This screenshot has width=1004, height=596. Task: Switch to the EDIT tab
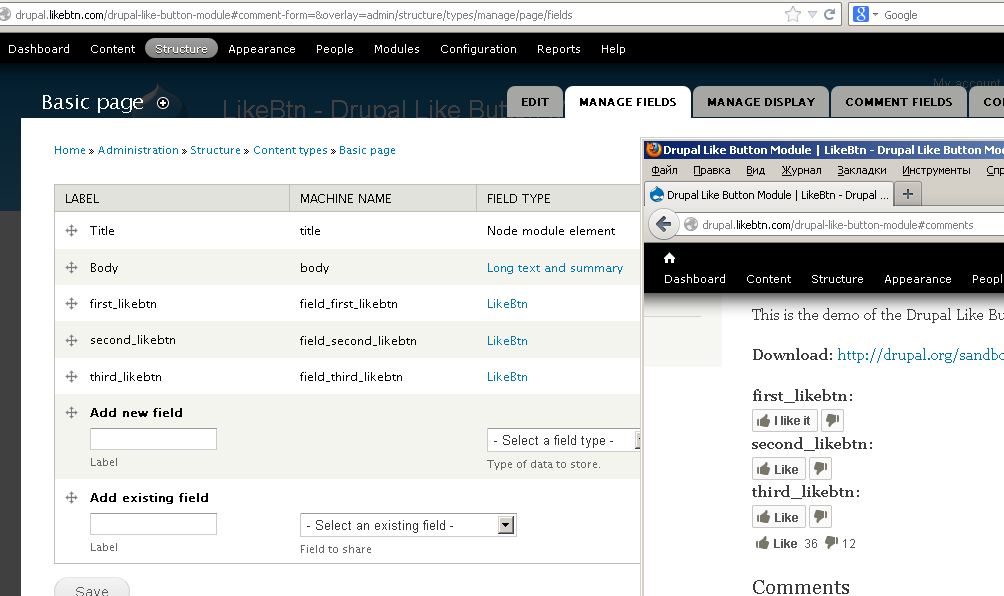(535, 102)
